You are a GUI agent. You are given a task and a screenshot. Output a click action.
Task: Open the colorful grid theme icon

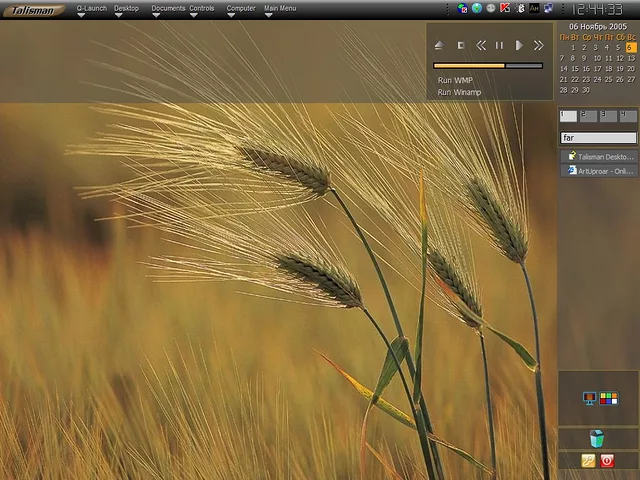coord(608,398)
